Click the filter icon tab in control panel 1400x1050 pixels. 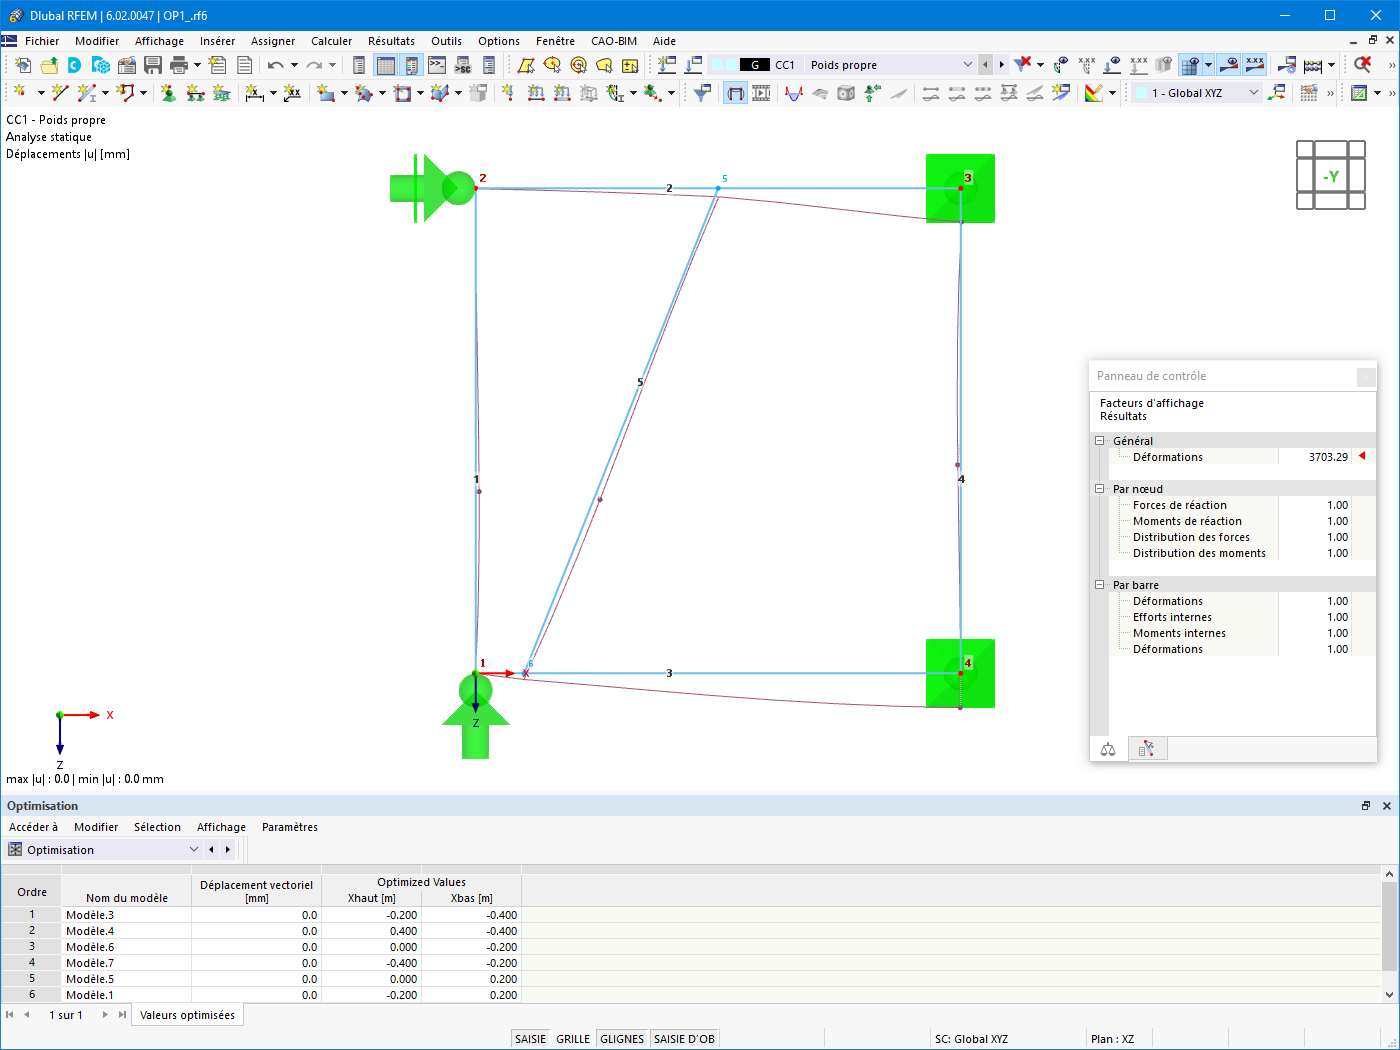1147,749
